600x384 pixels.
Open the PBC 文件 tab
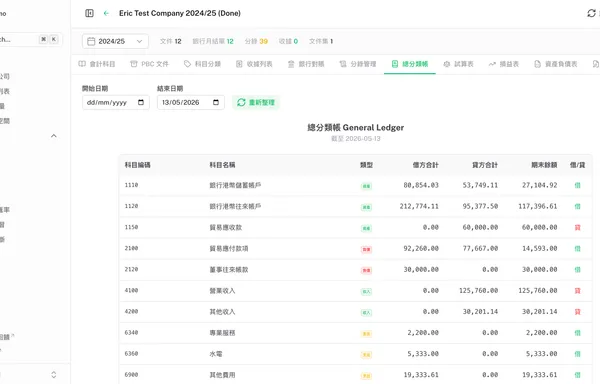pyautogui.click(x=149, y=64)
